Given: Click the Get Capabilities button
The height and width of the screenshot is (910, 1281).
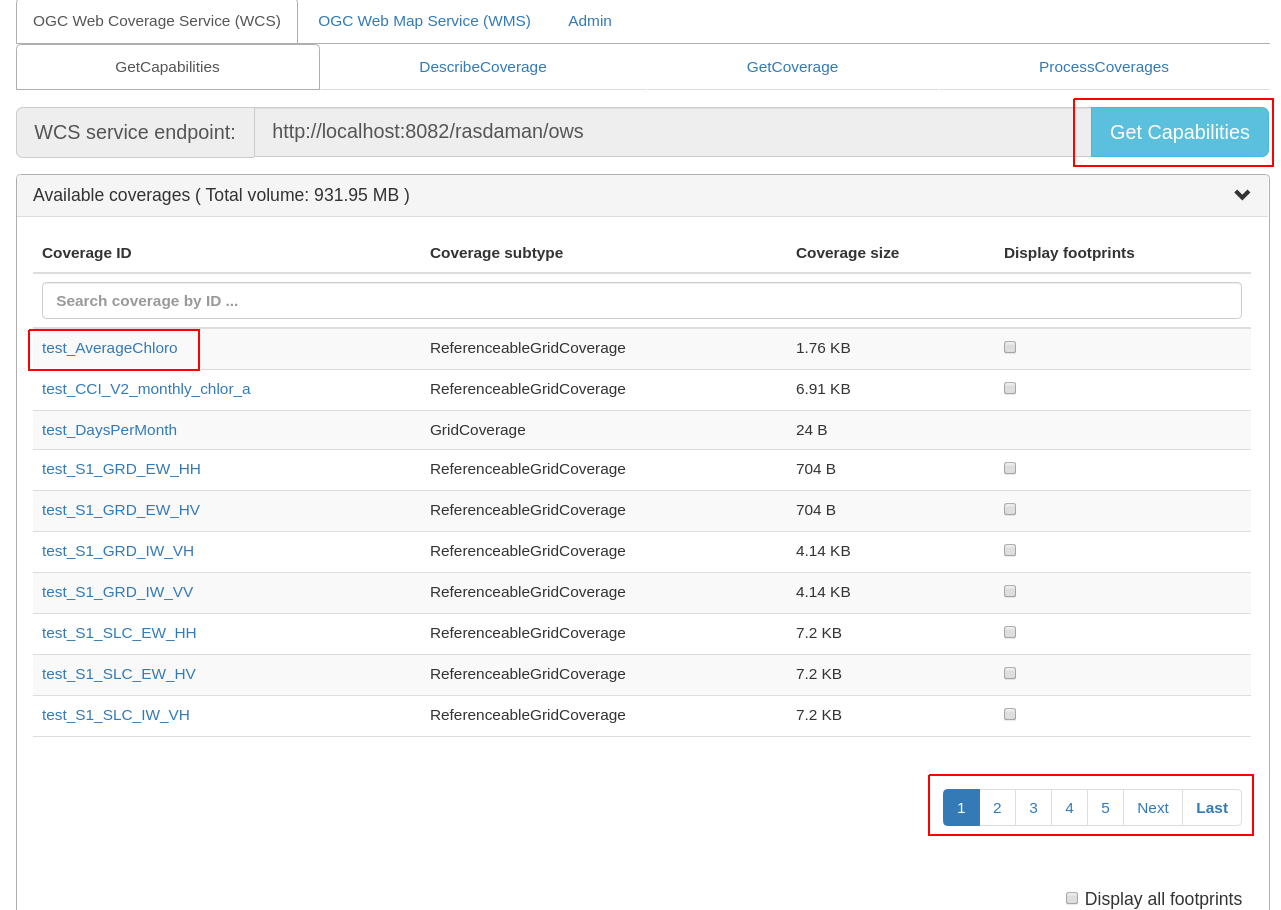Looking at the screenshot, I should 1179,131.
